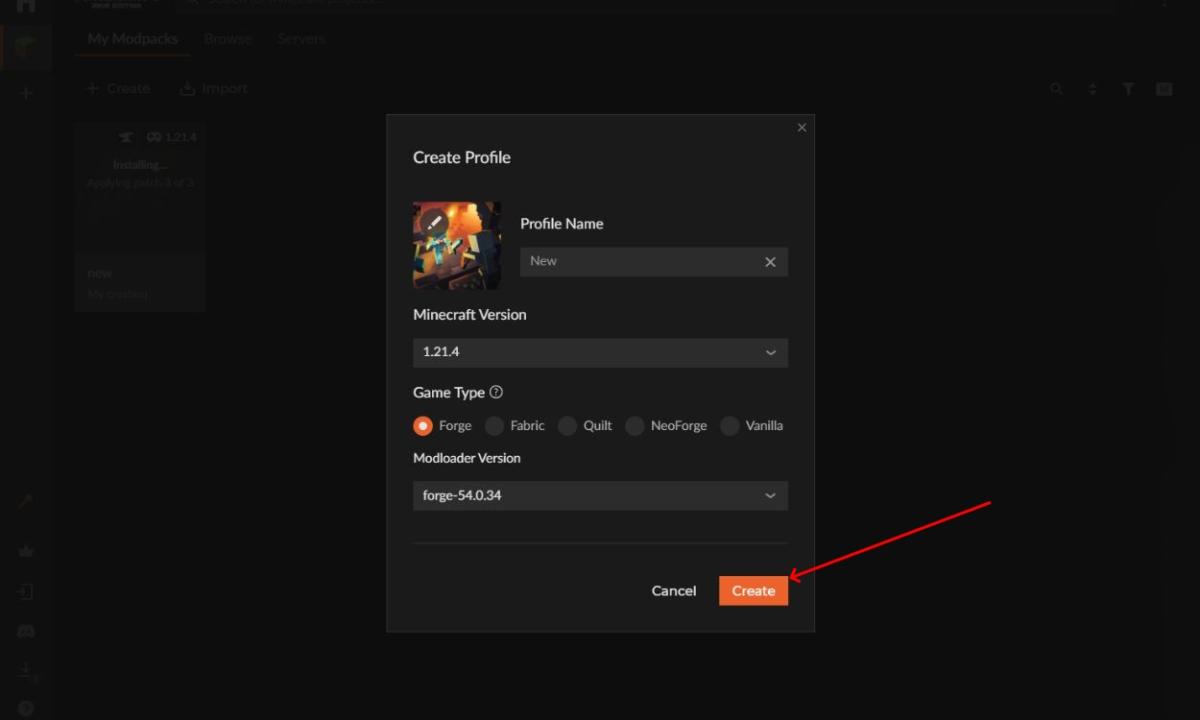Choose NeoForge as game type

(634, 426)
